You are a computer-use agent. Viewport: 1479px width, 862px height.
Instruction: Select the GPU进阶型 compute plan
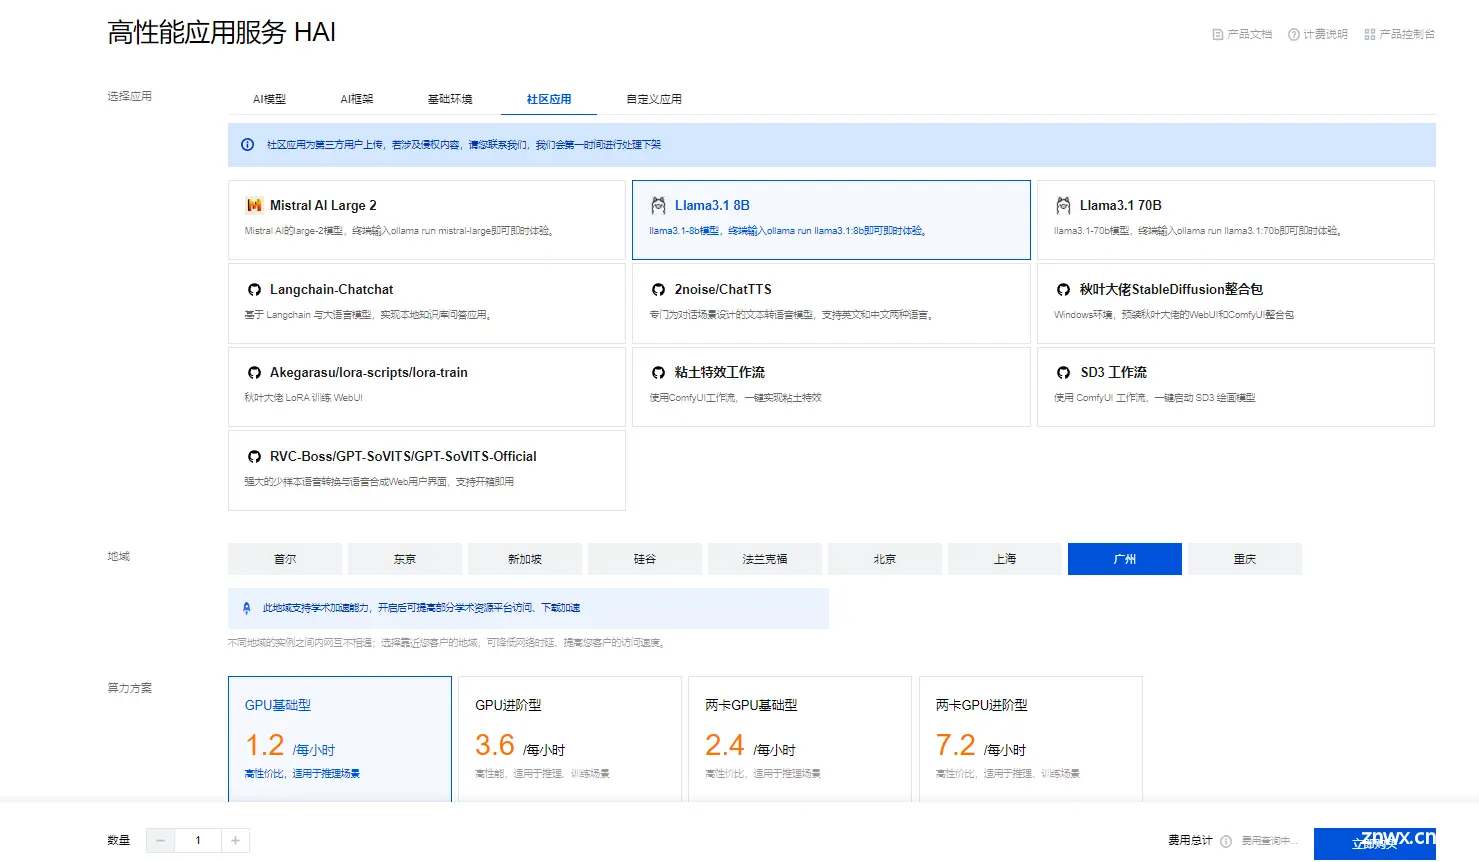[x=570, y=739]
